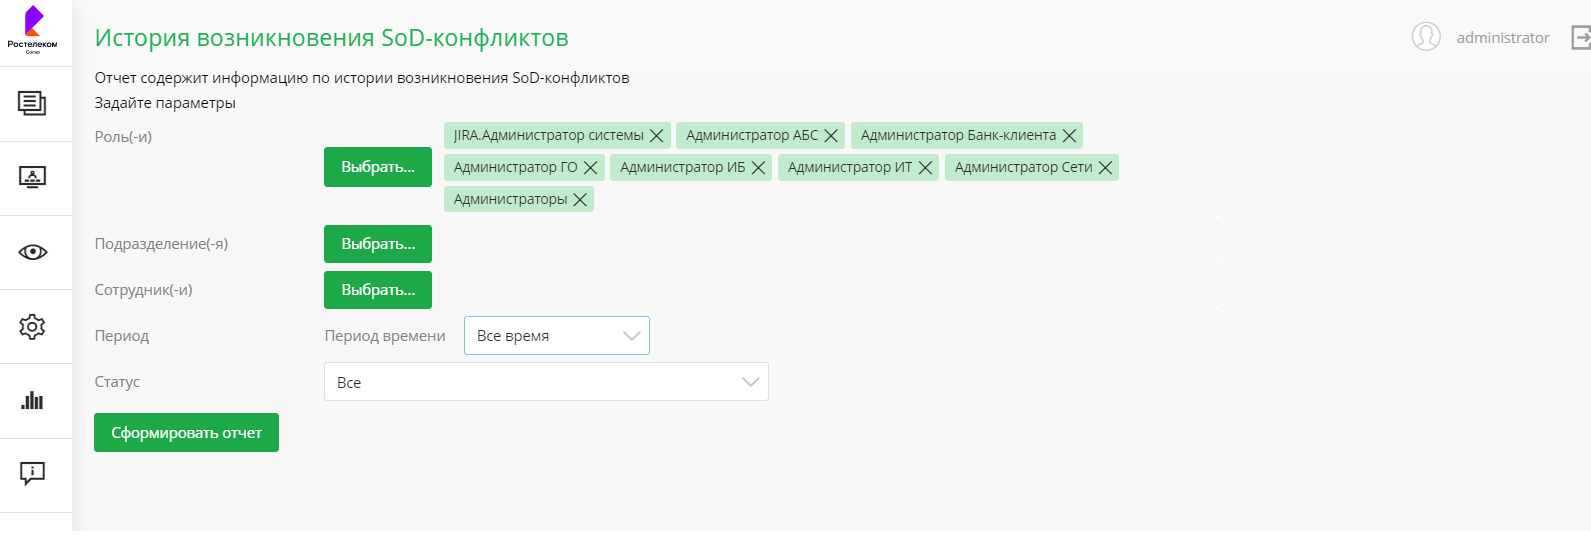Click the info speech bubble icon
This screenshot has width=1591, height=556.
coord(32,473)
